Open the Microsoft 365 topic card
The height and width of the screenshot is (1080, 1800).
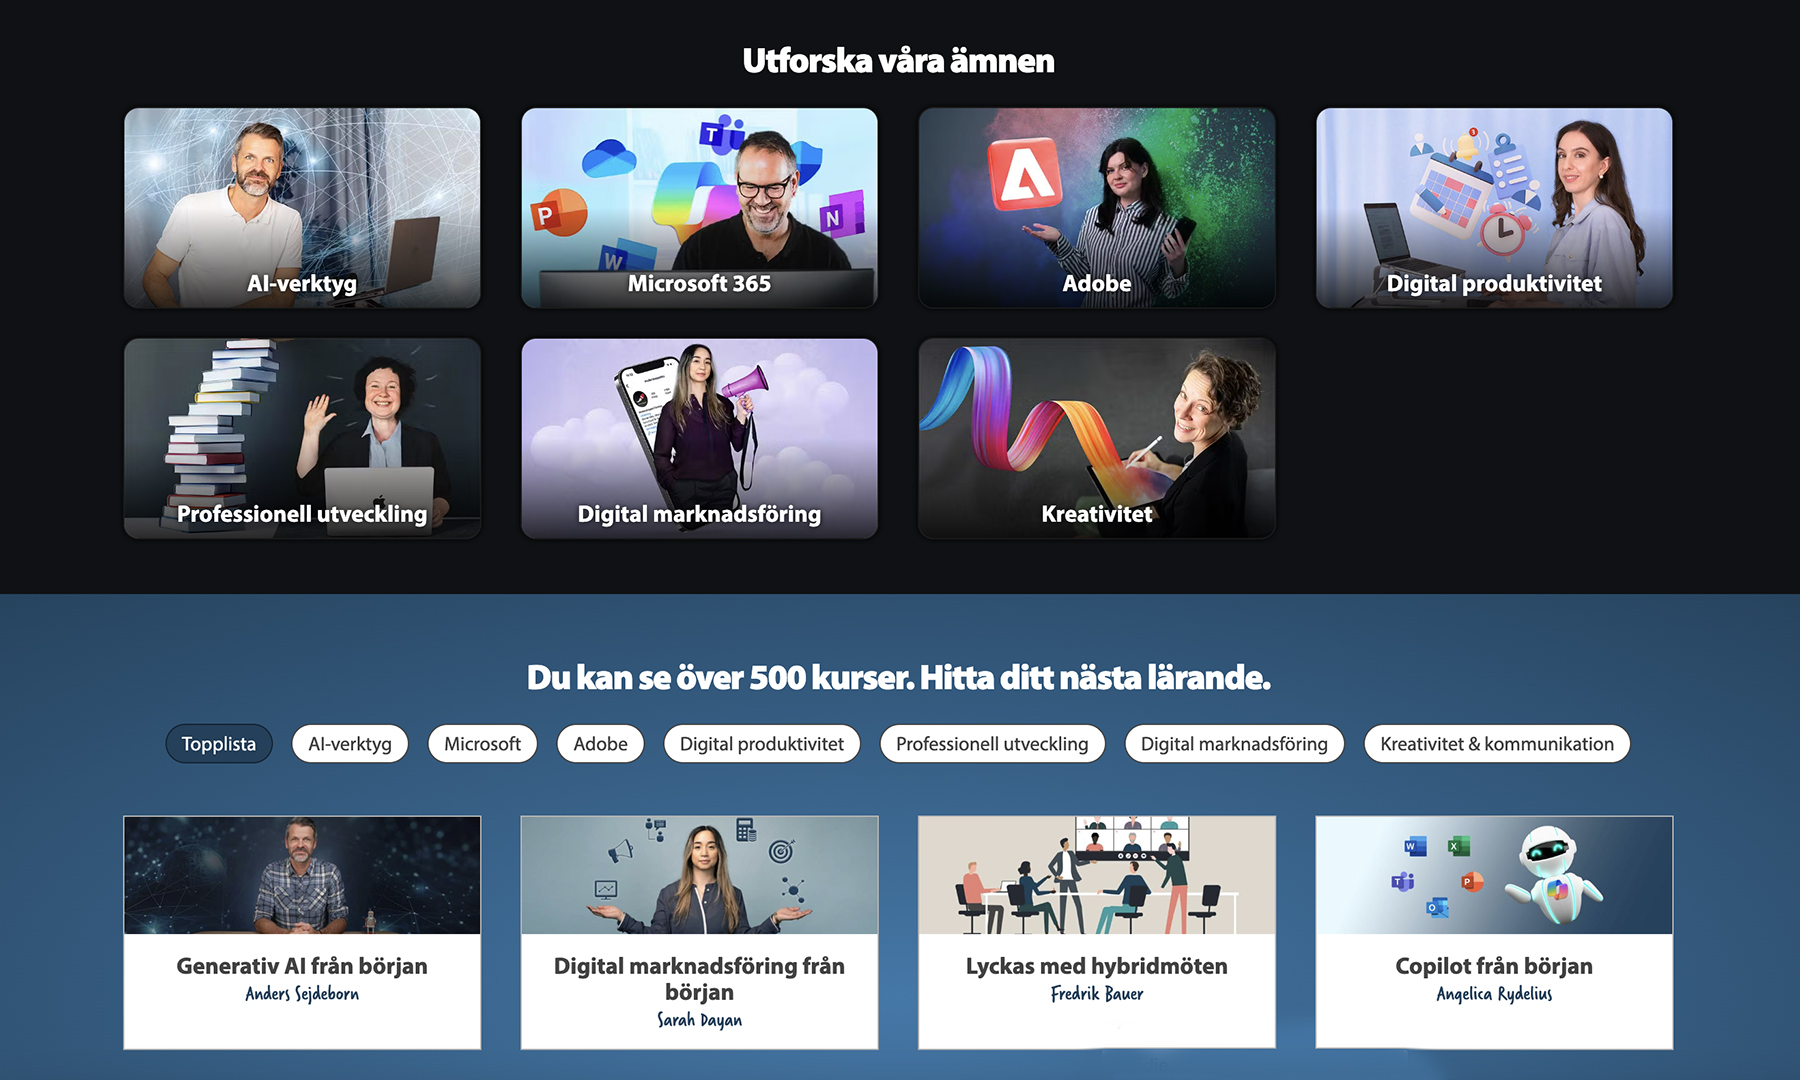699,208
